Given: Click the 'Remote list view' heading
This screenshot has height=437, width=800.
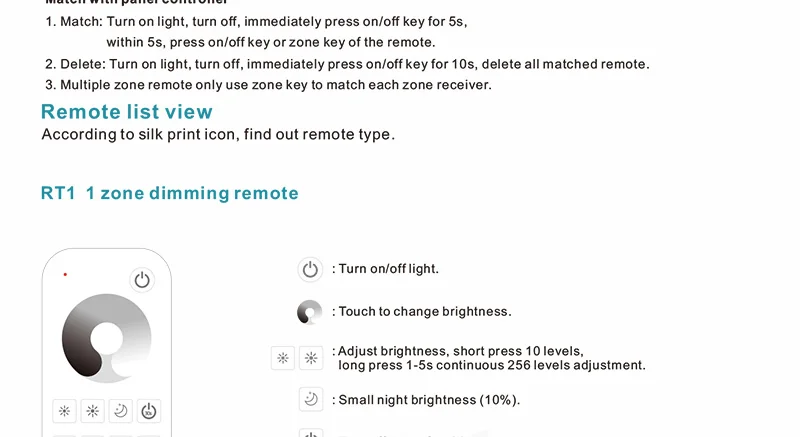Looking at the screenshot, I should (127, 112).
